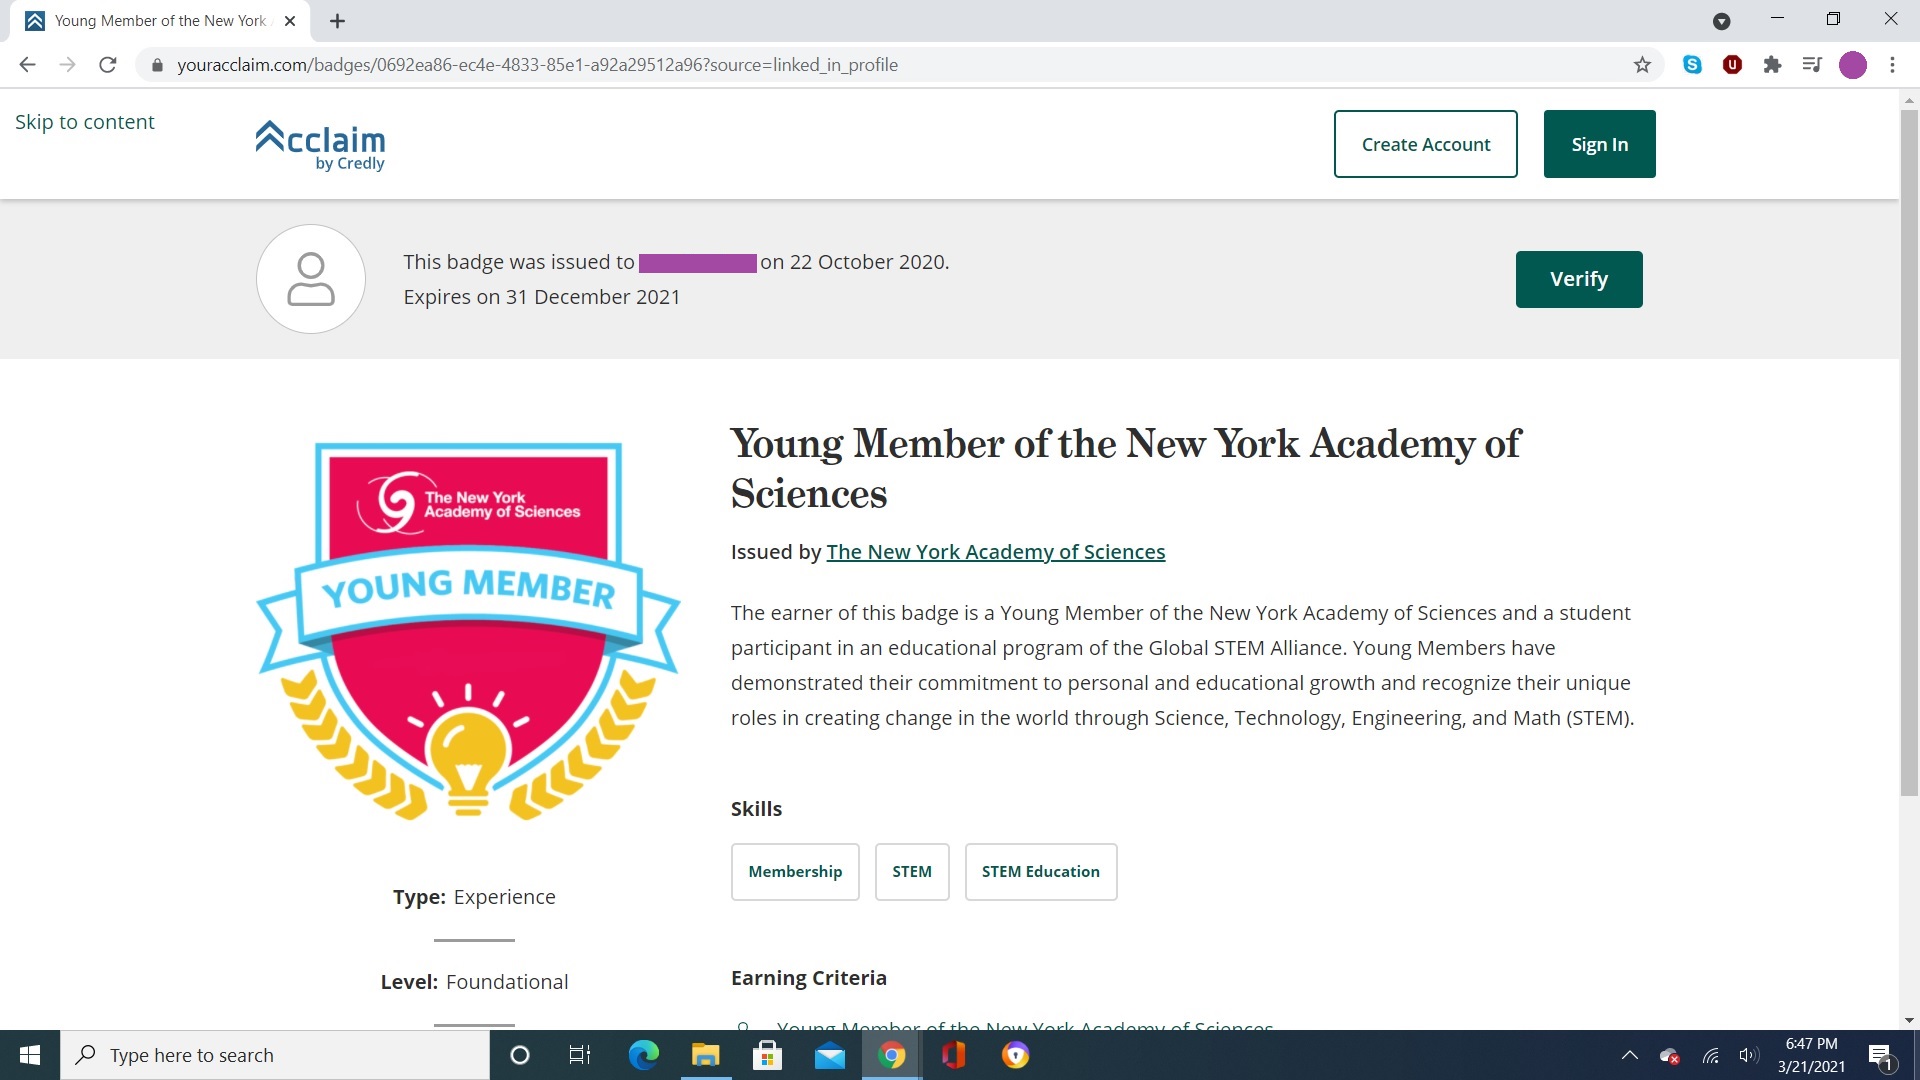Show hidden system tray icons
This screenshot has width=1920, height=1080.
click(x=1629, y=1055)
